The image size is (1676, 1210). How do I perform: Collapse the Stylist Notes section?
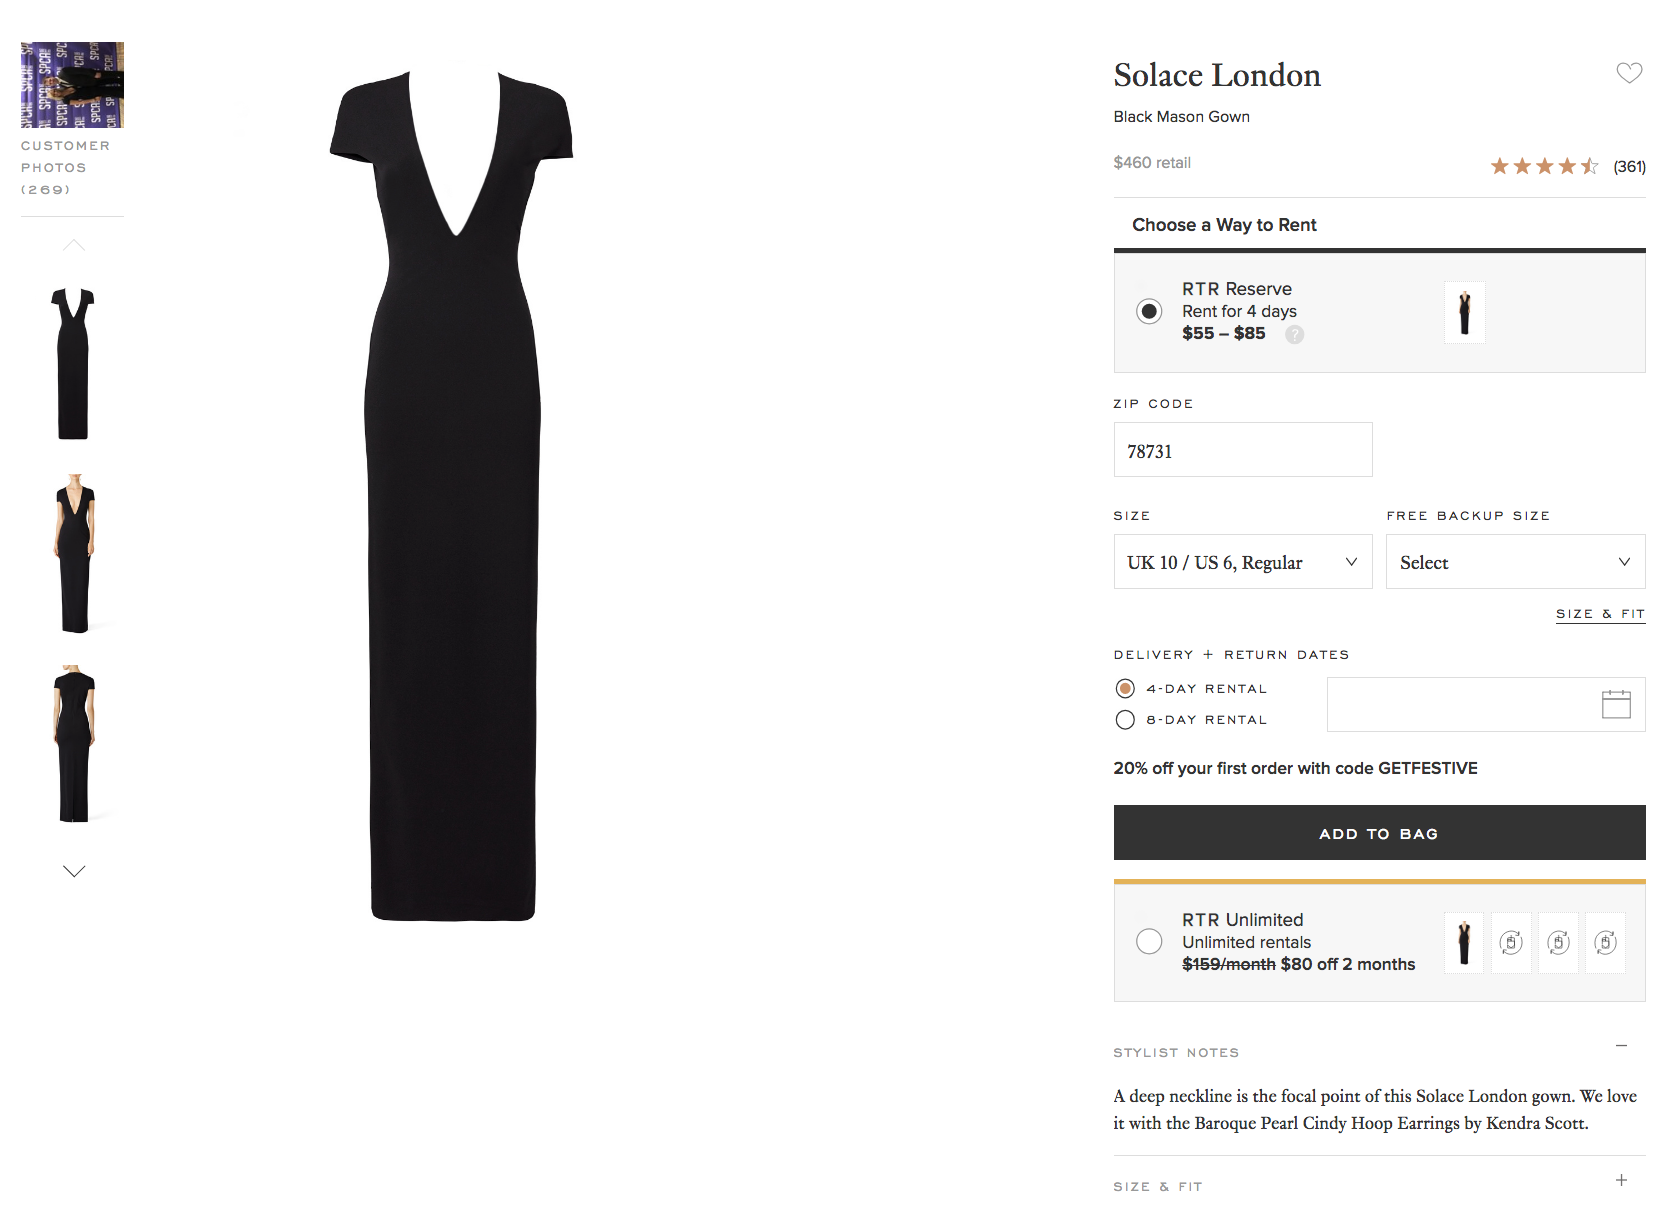1621,1046
